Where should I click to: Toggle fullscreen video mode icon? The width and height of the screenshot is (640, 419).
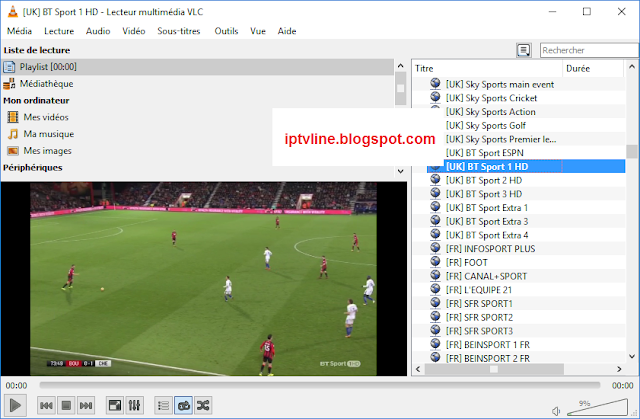pos(115,406)
